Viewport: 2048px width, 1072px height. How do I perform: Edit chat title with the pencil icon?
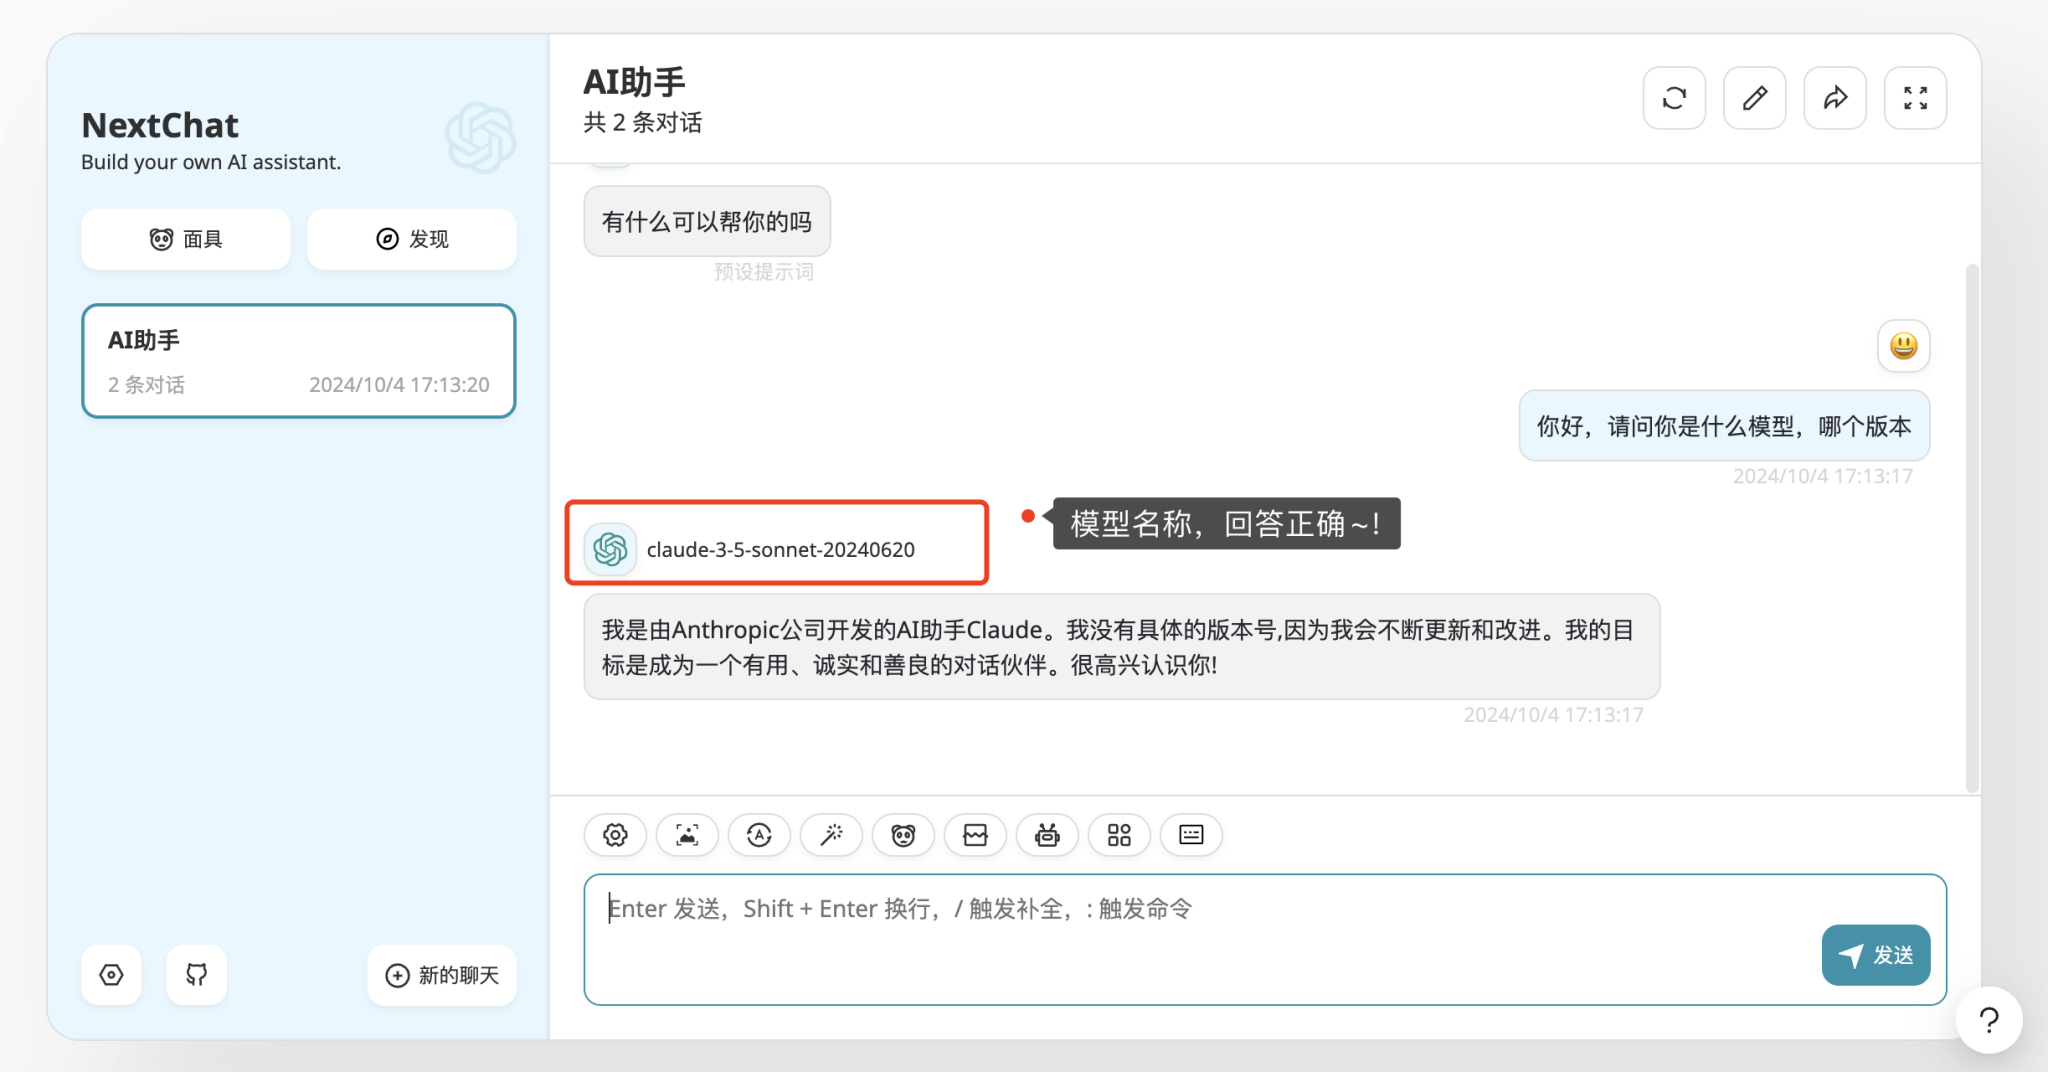[1754, 97]
